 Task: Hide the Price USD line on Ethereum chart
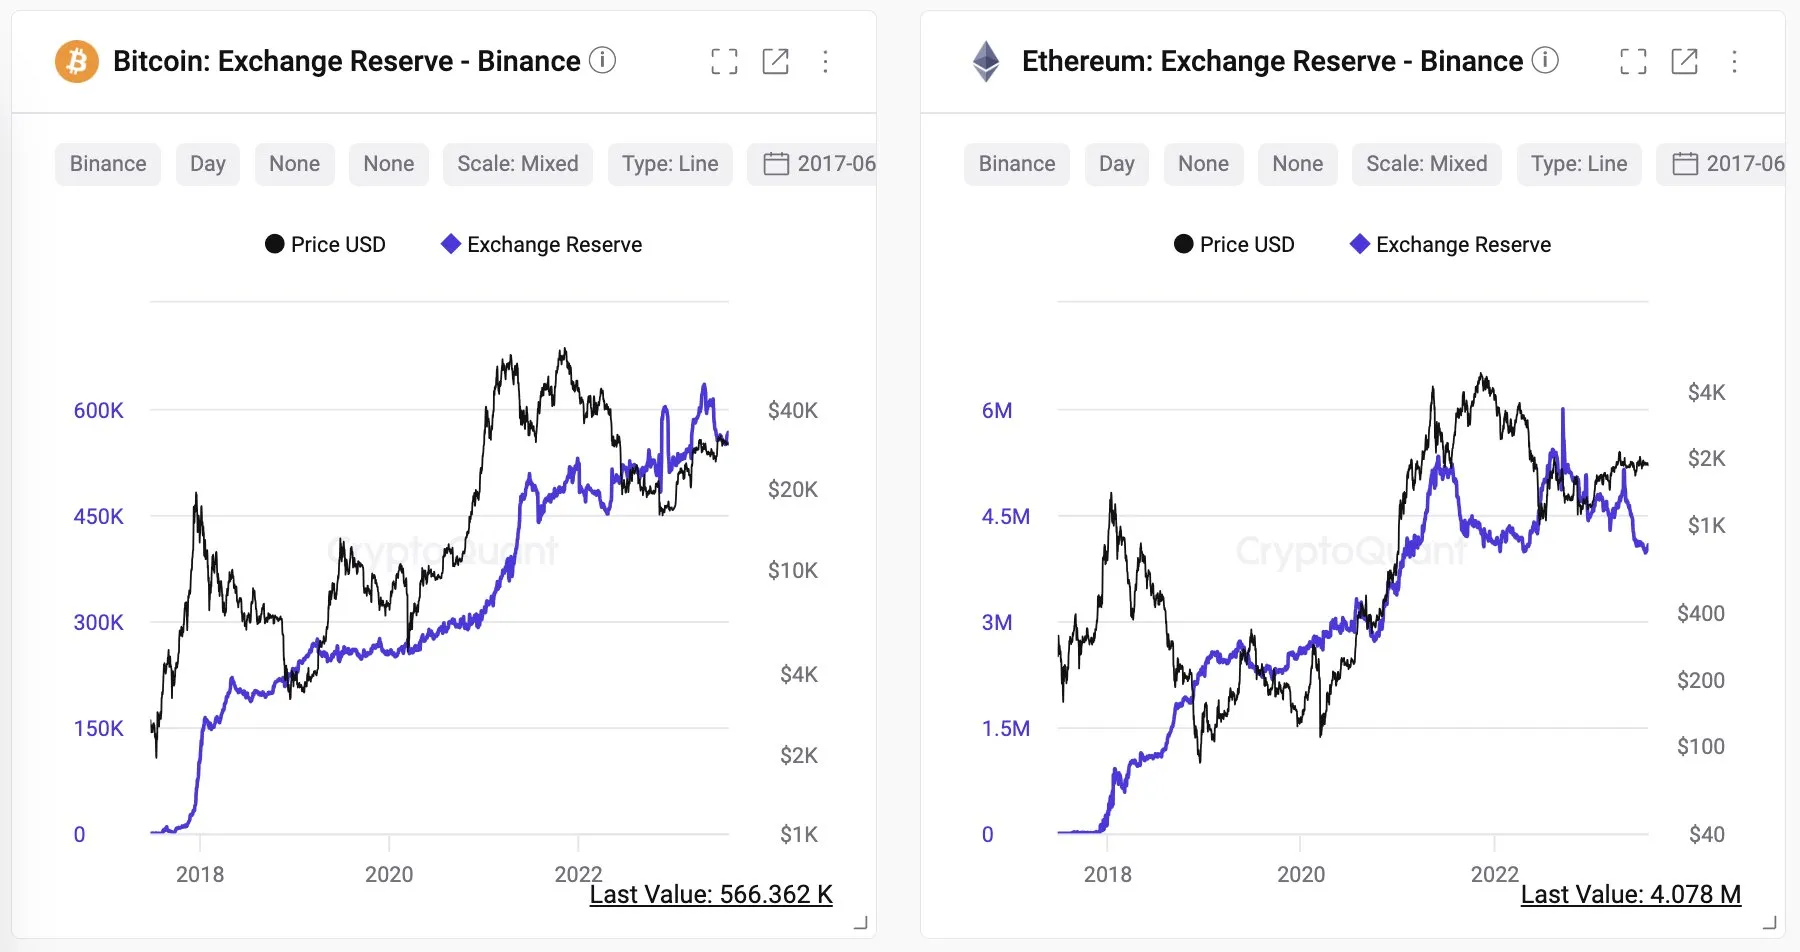tap(1234, 244)
